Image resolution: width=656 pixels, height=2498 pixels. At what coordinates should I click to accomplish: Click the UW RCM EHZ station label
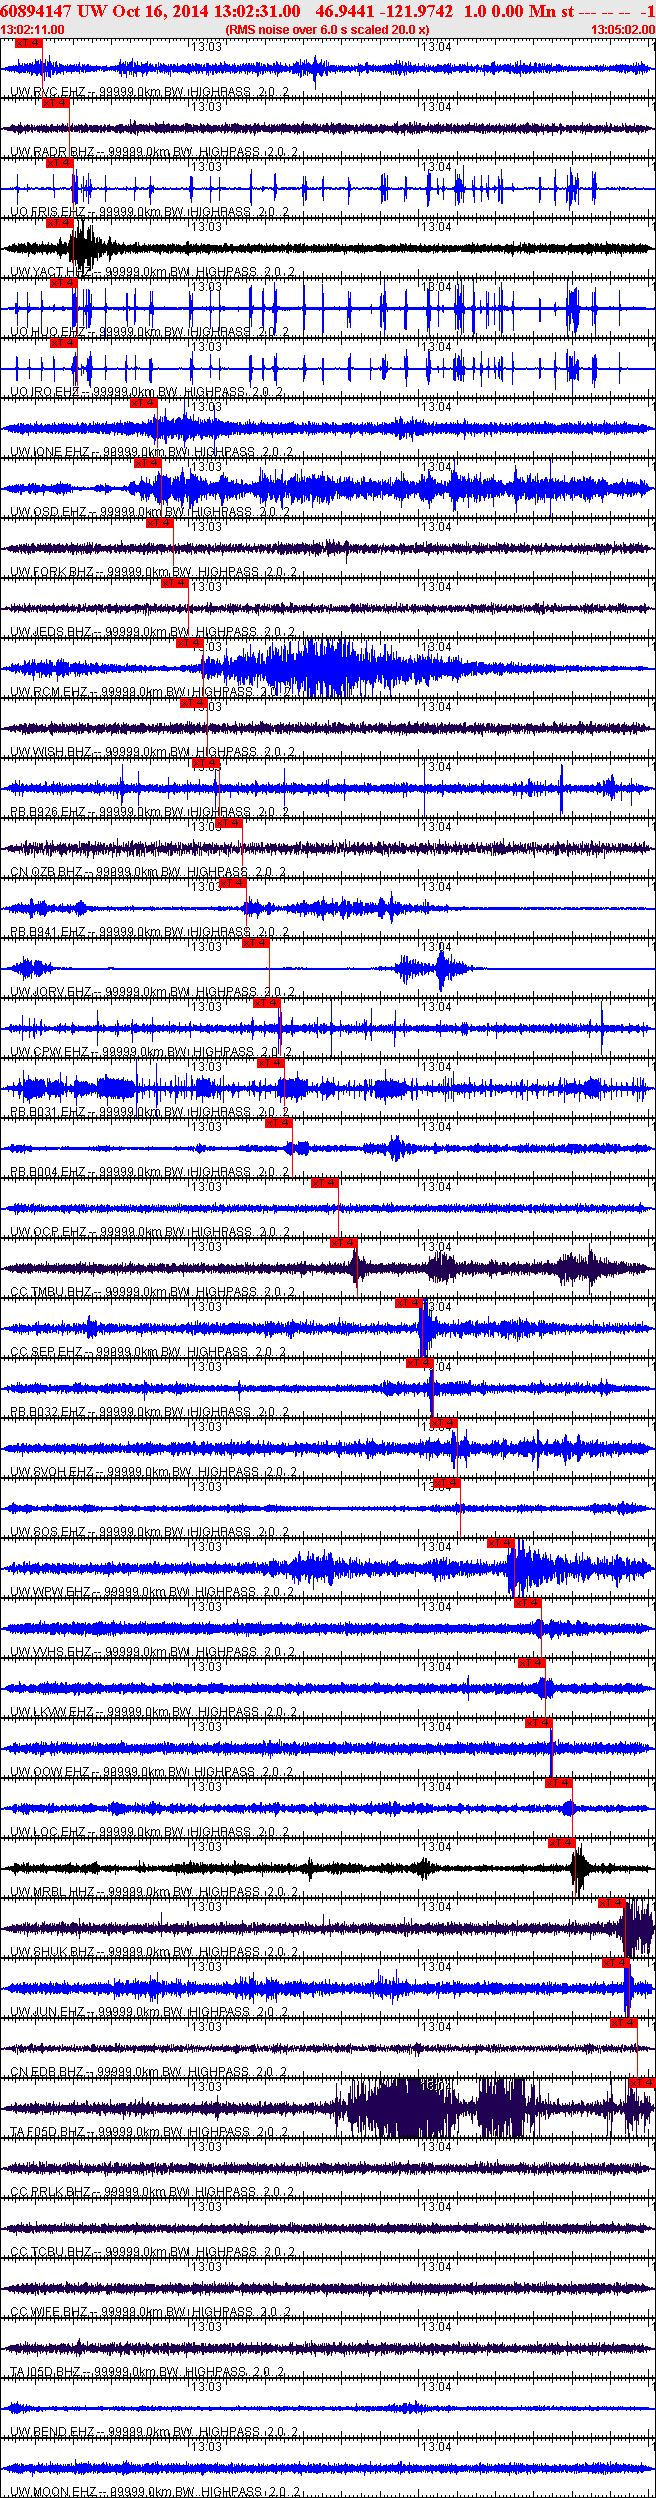click(x=48, y=692)
